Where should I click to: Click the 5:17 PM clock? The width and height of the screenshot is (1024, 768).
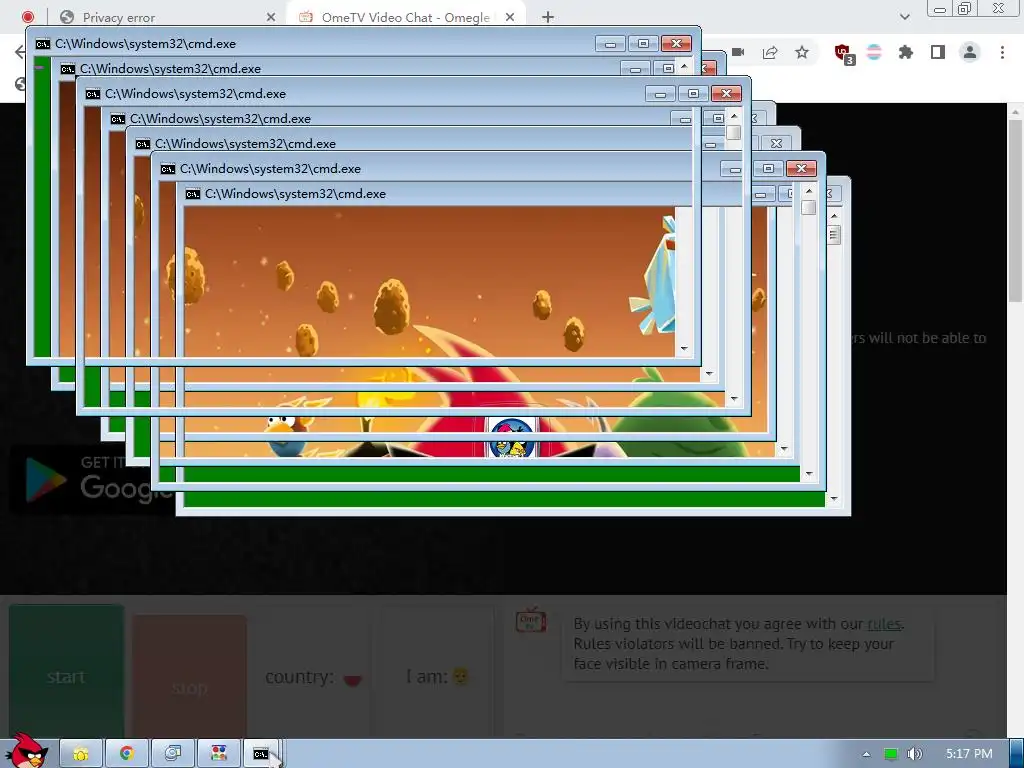(969, 754)
